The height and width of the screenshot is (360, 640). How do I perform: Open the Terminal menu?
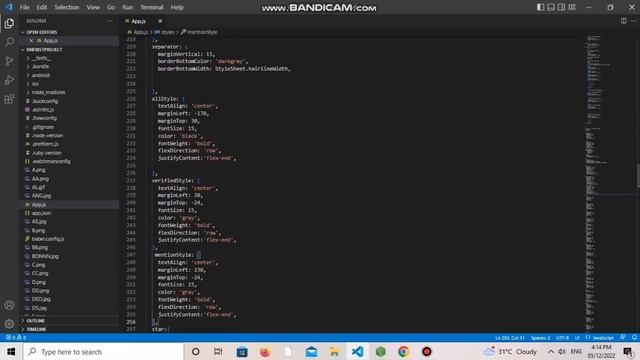coord(152,7)
